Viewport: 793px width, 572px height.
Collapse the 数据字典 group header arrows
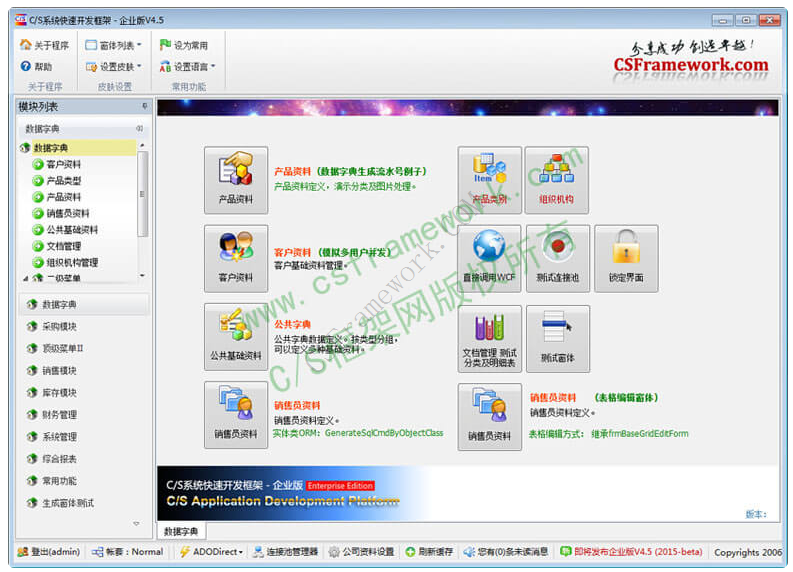[x=140, y=128]
